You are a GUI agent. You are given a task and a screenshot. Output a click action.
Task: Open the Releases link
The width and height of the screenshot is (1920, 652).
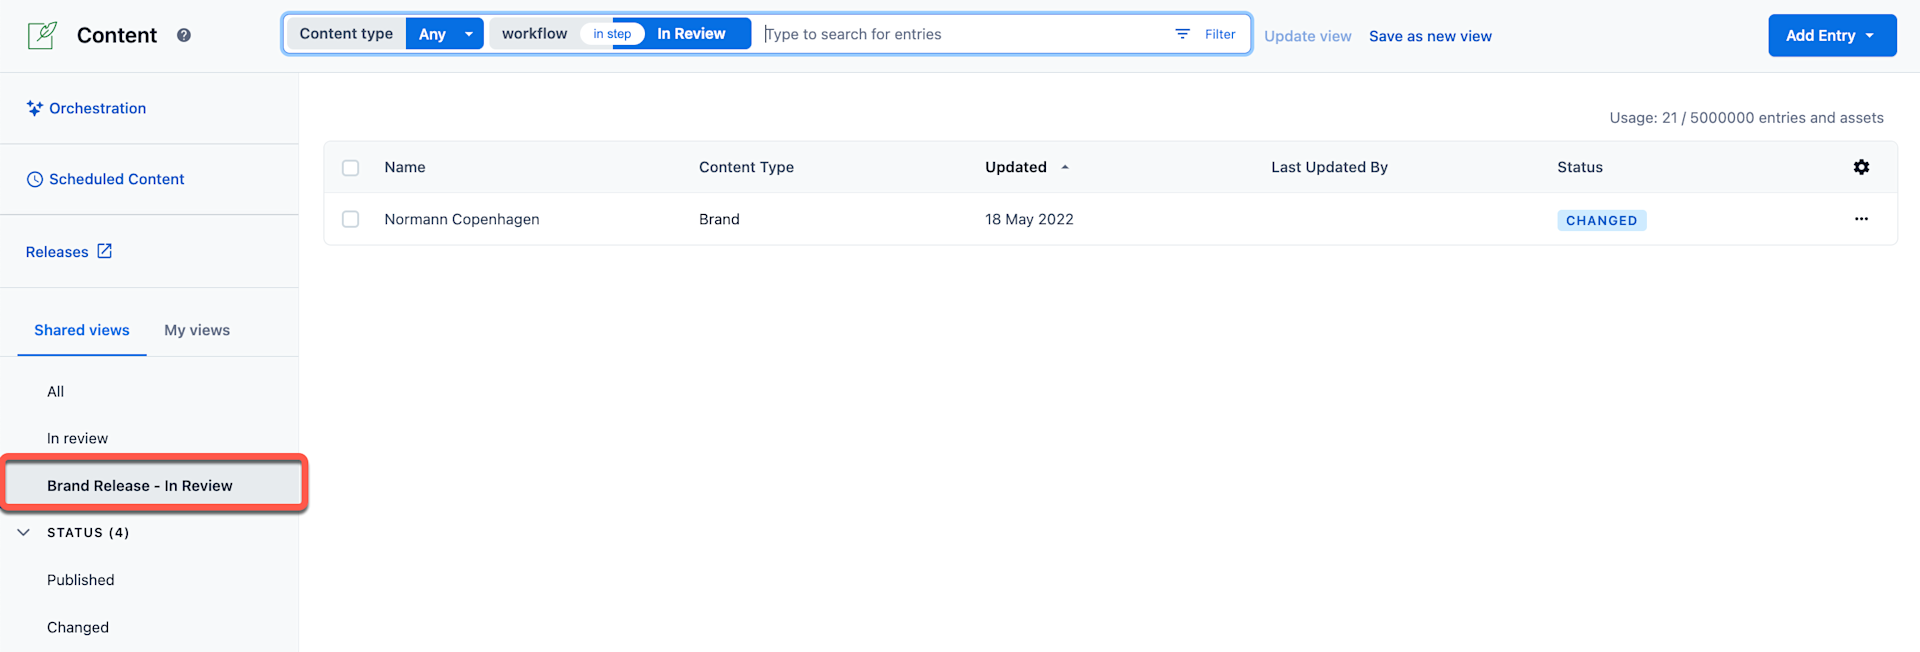click(x=57, y=252)
